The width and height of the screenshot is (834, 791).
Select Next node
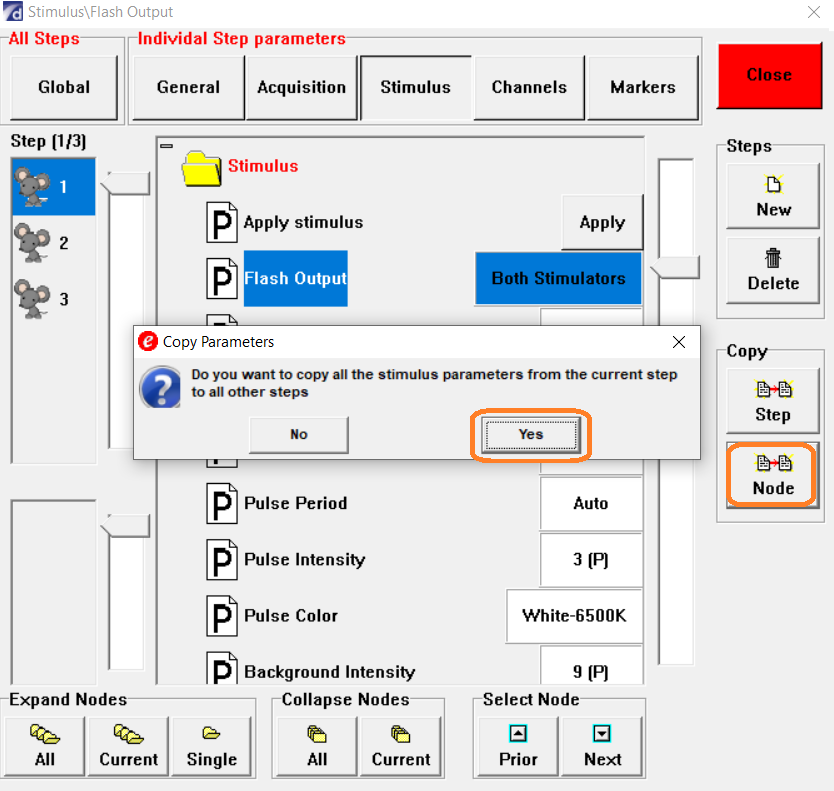(602, 746)
